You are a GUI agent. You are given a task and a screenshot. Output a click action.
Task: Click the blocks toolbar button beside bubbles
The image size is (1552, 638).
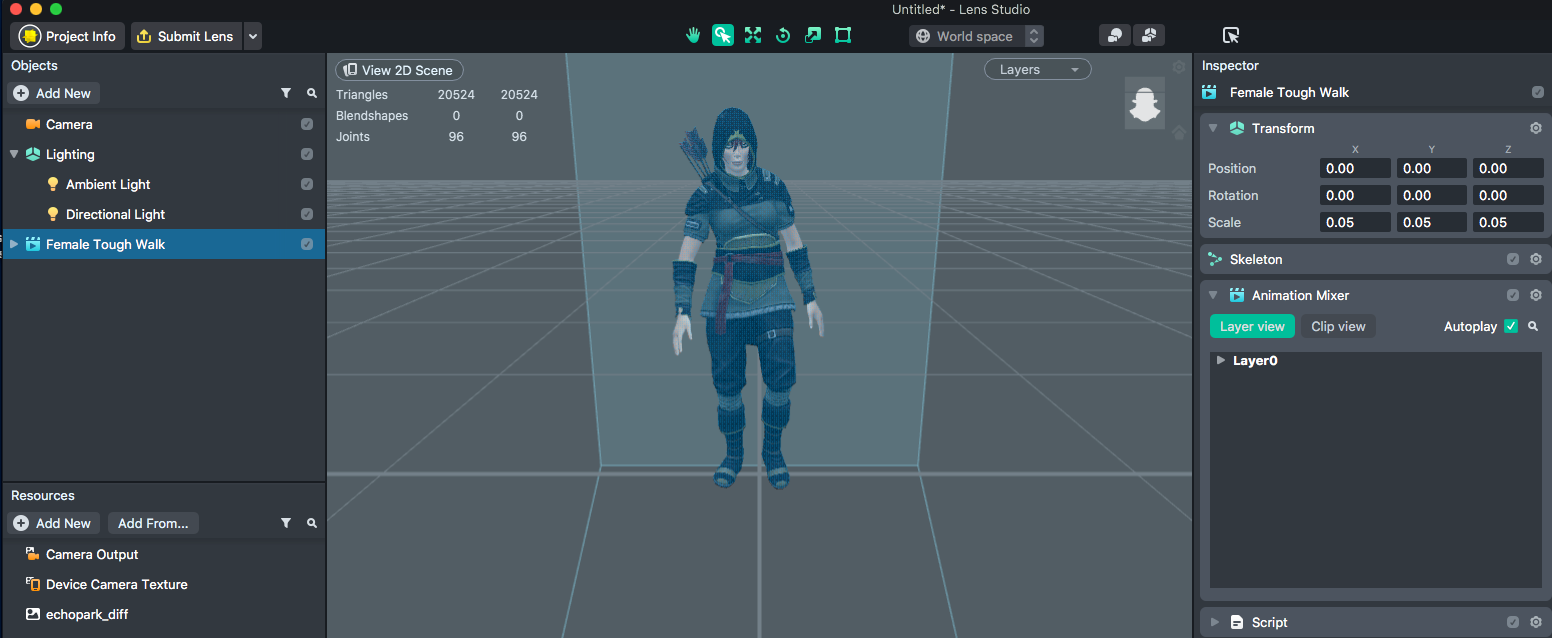click(1149, 36)
